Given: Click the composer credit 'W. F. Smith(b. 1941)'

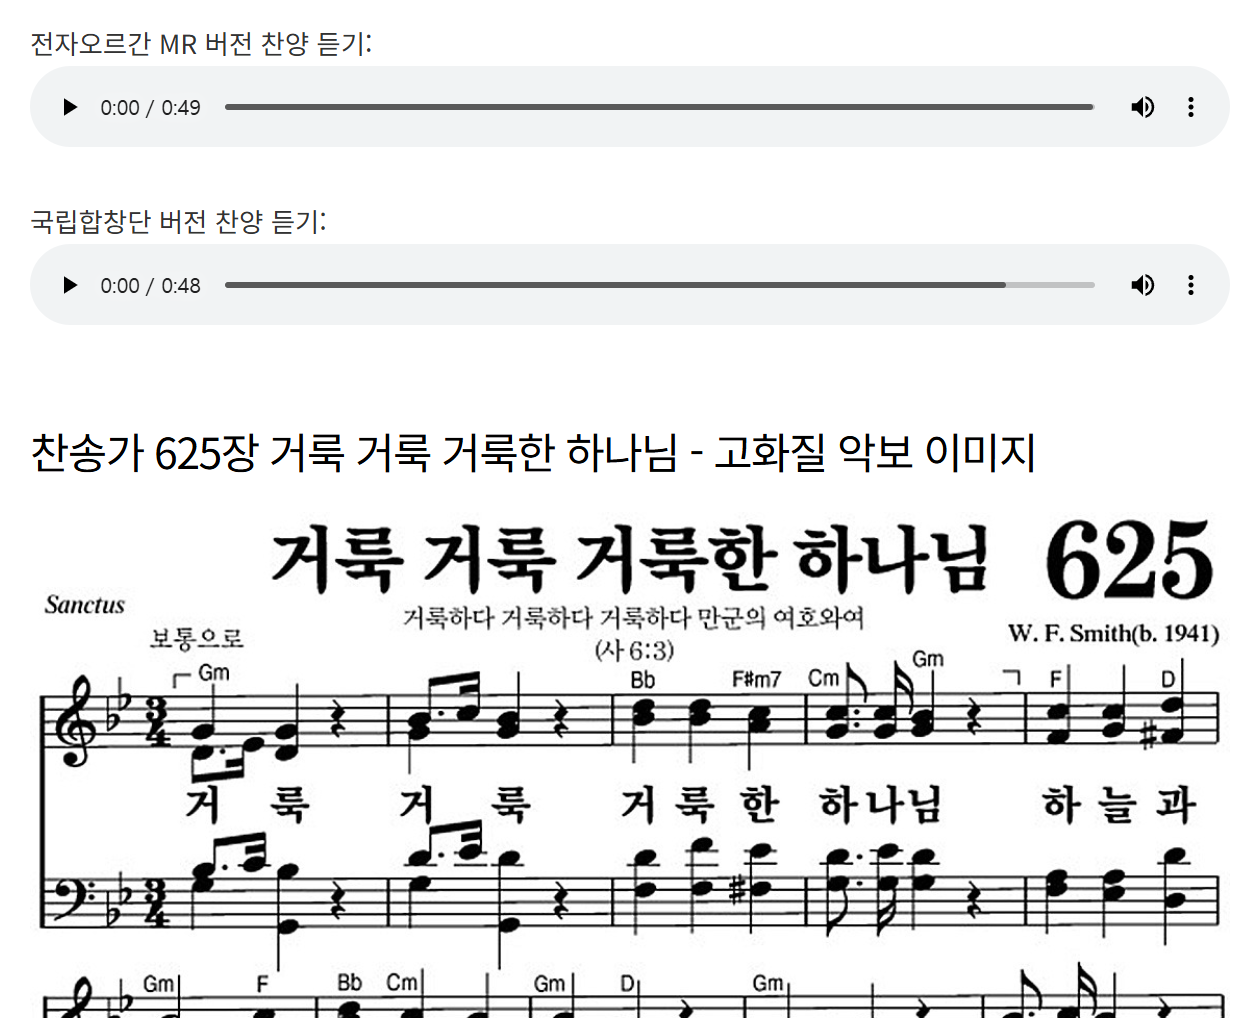Looking at the screenshot, I should [1114, 634].
